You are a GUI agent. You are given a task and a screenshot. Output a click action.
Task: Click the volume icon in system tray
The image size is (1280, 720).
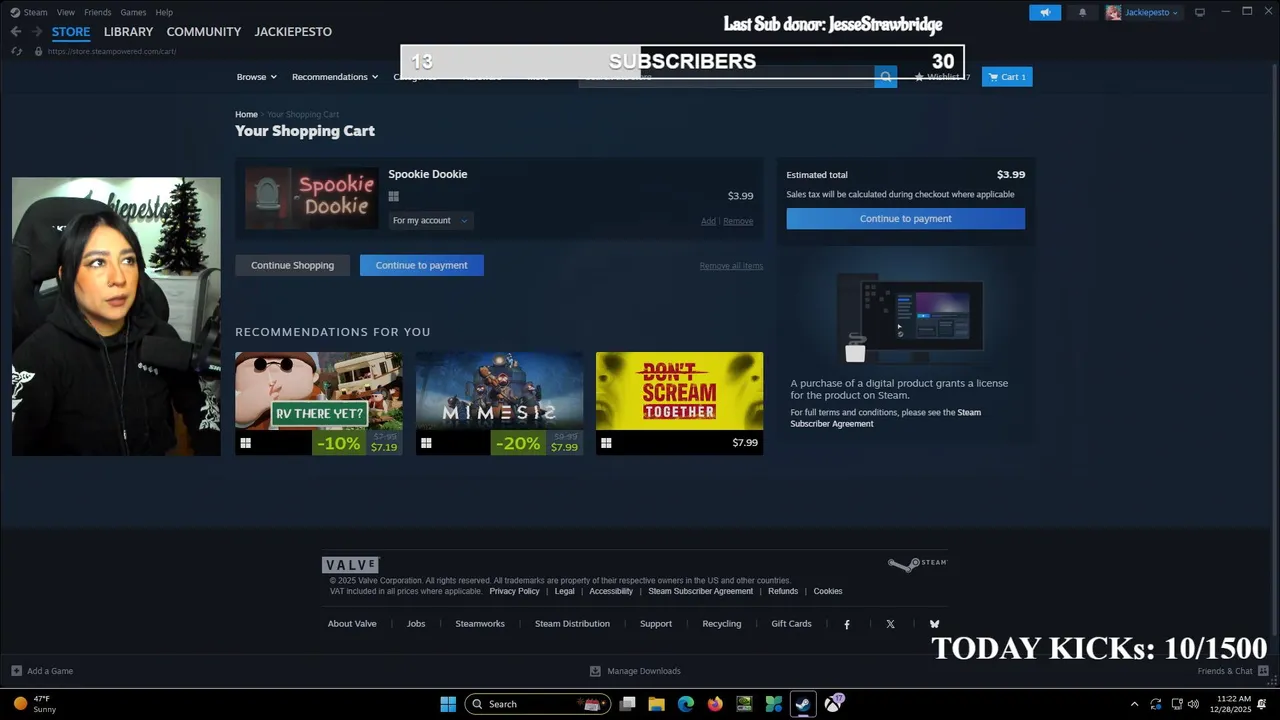(1193, 704)
